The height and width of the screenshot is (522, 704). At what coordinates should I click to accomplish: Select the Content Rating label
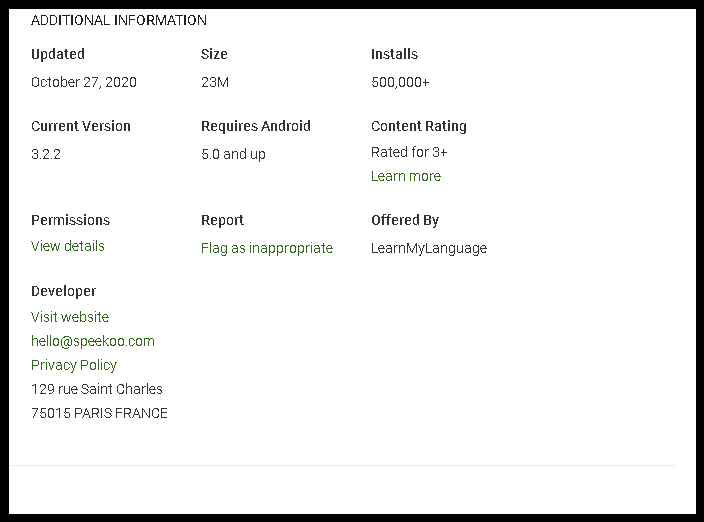(x=419, y=126)
